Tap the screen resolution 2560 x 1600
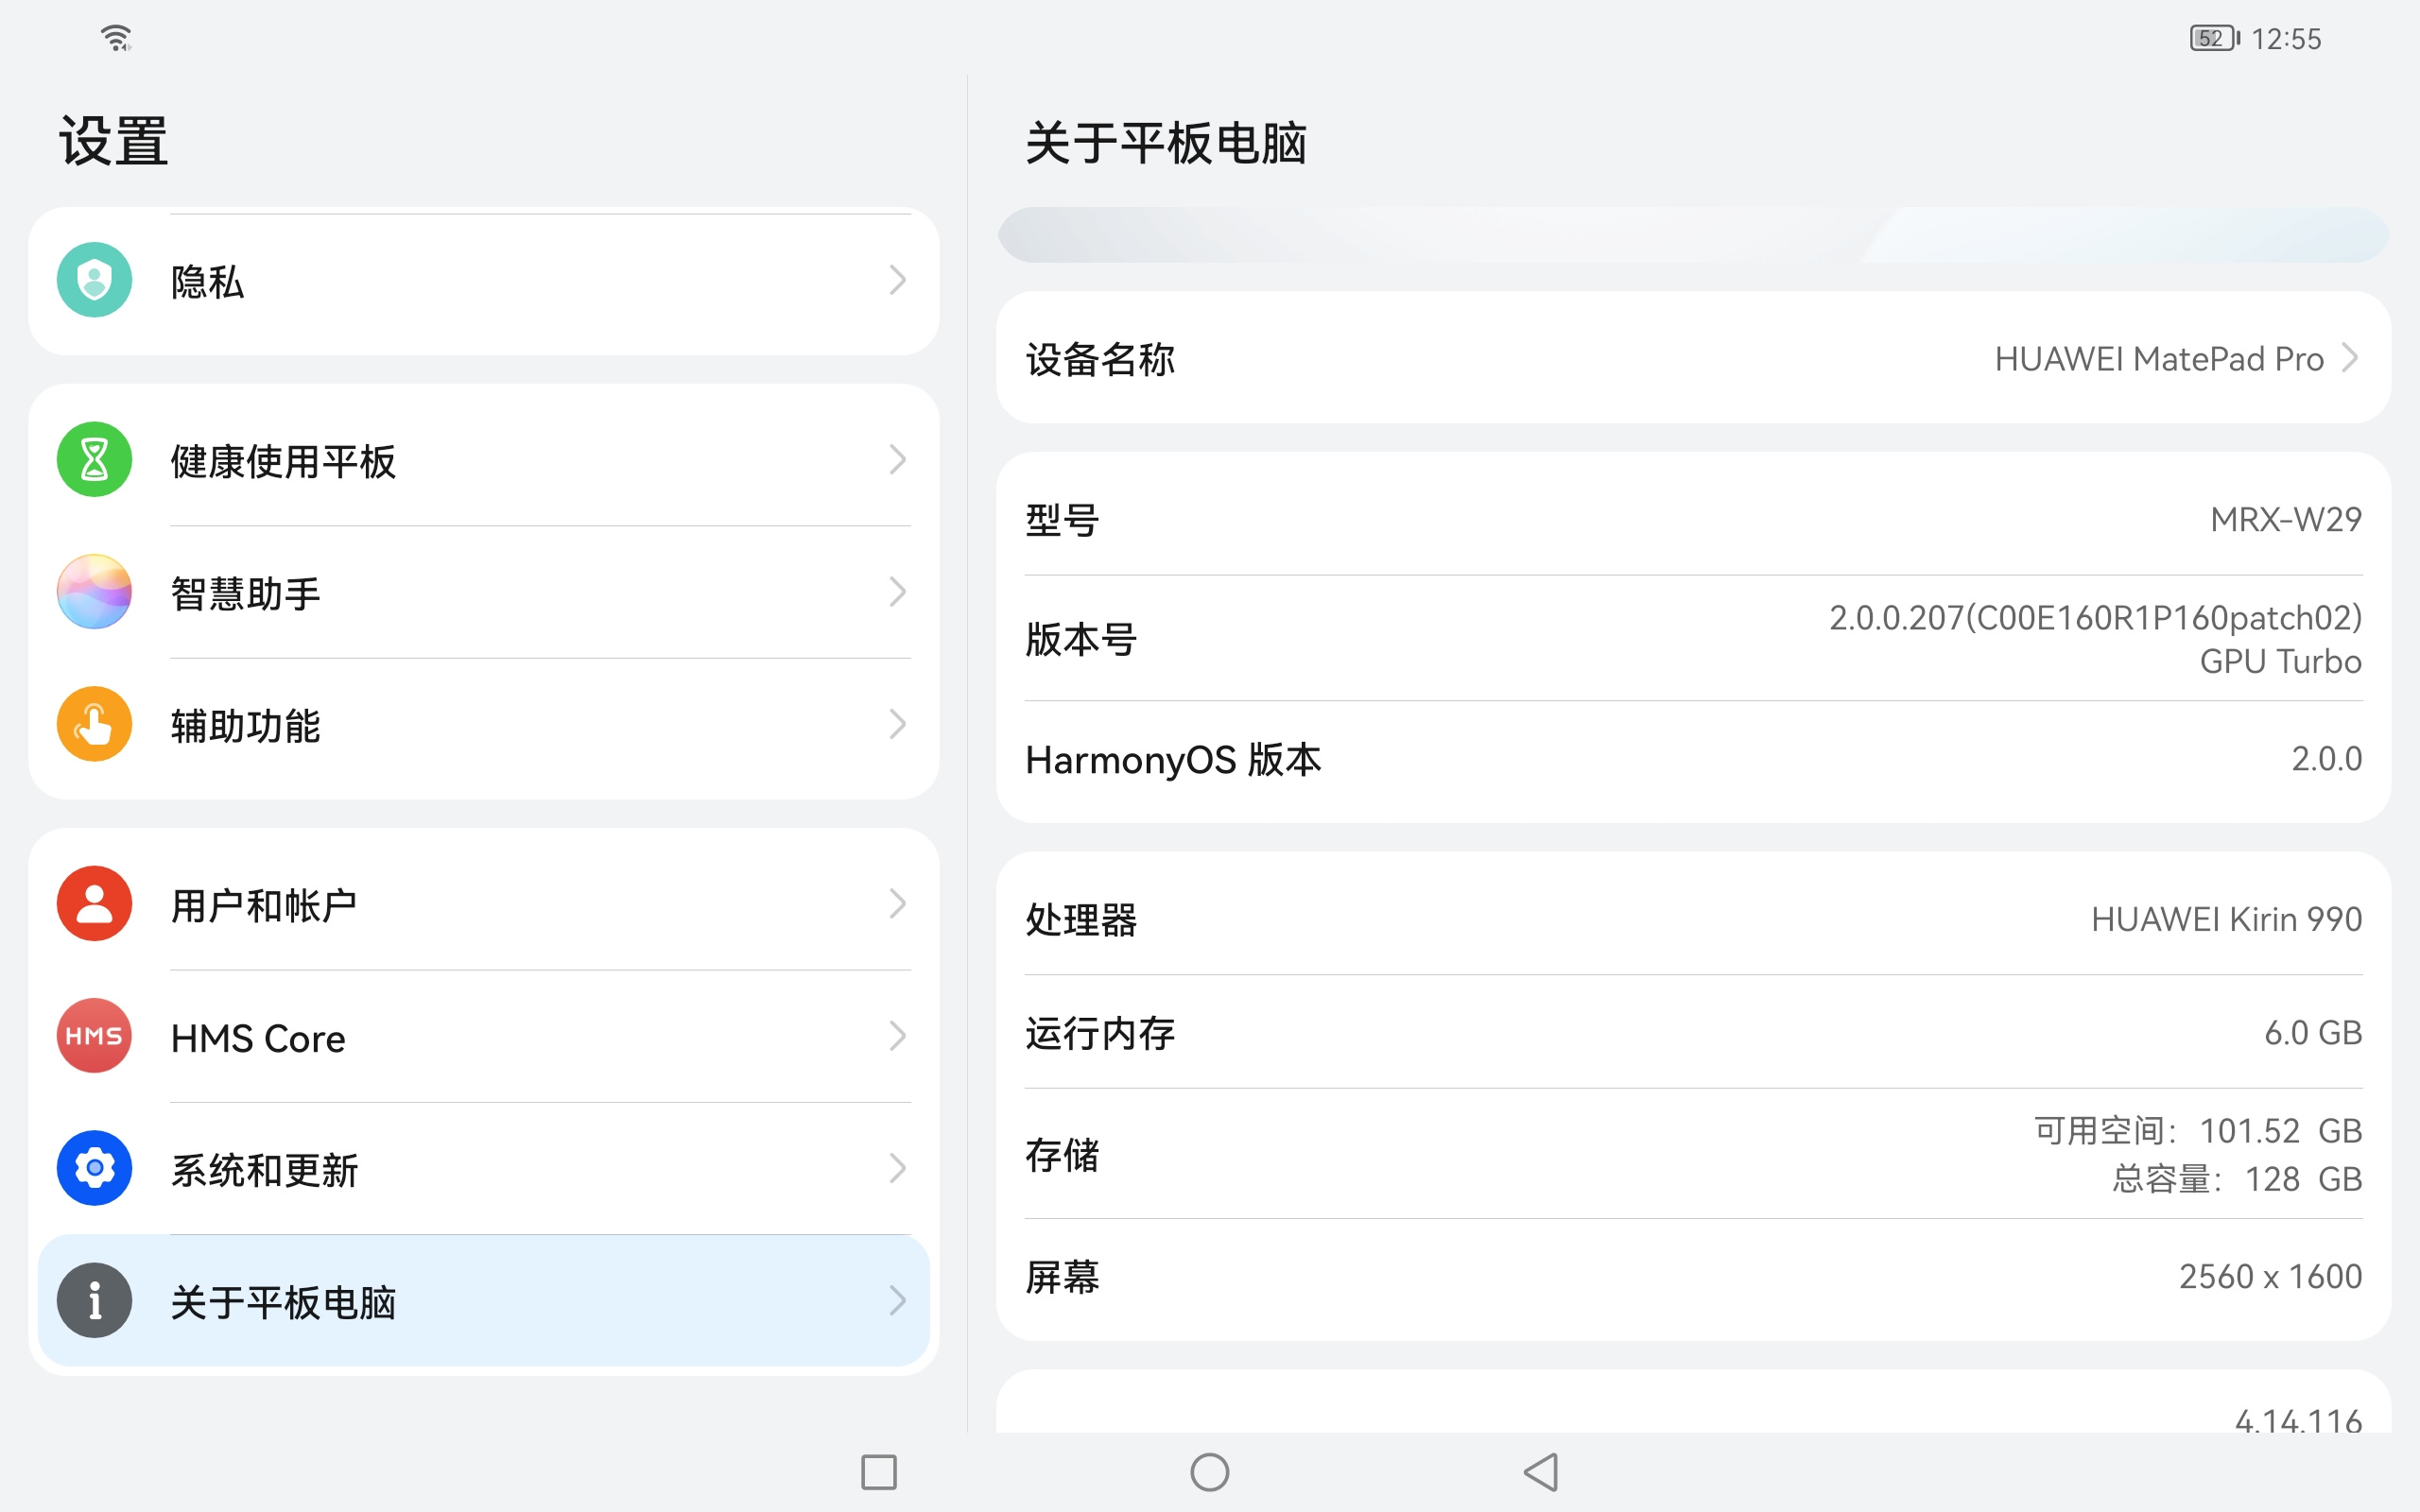This screenshot has width=2420, height=1512. [2270, 1276]
